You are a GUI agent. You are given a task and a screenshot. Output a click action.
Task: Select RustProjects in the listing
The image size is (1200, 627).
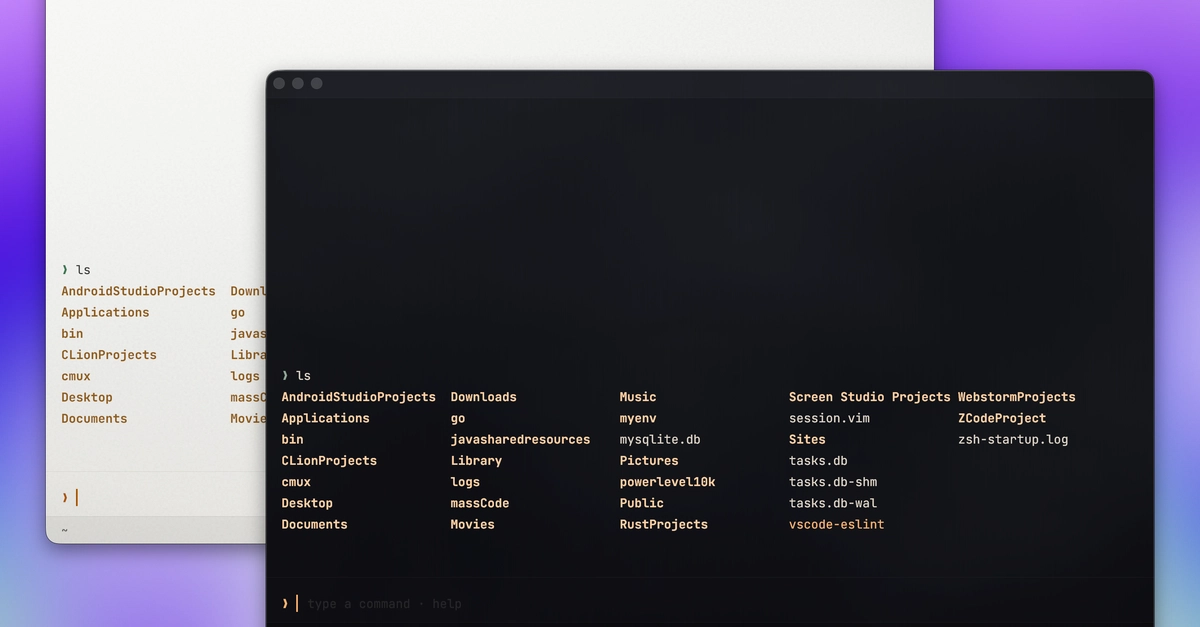click(664, 524)
